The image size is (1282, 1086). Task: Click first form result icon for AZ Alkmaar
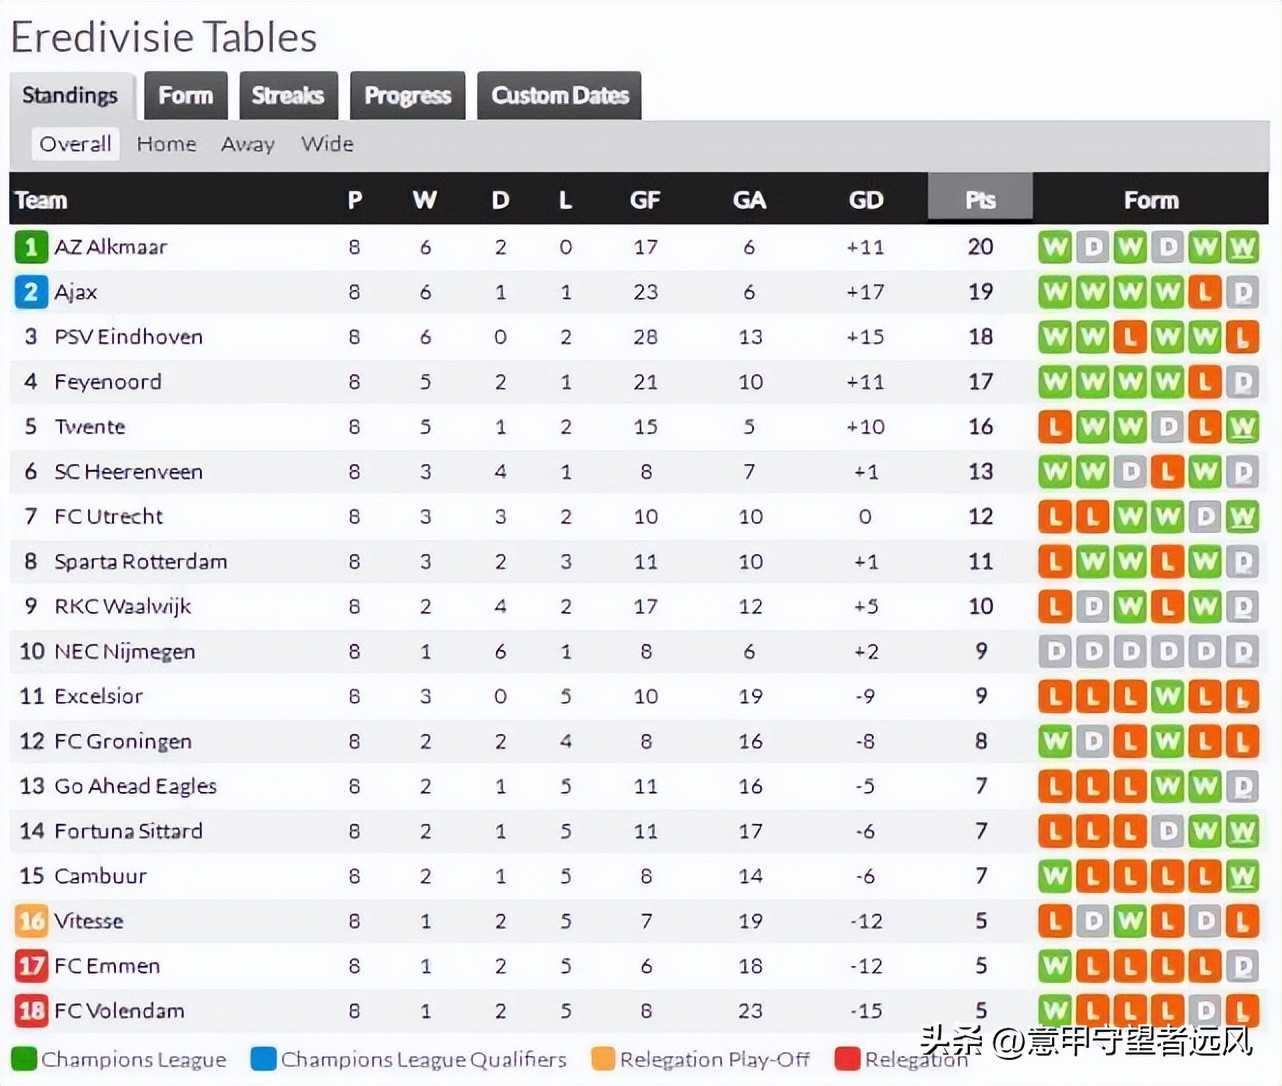[x=1055, y=247]
